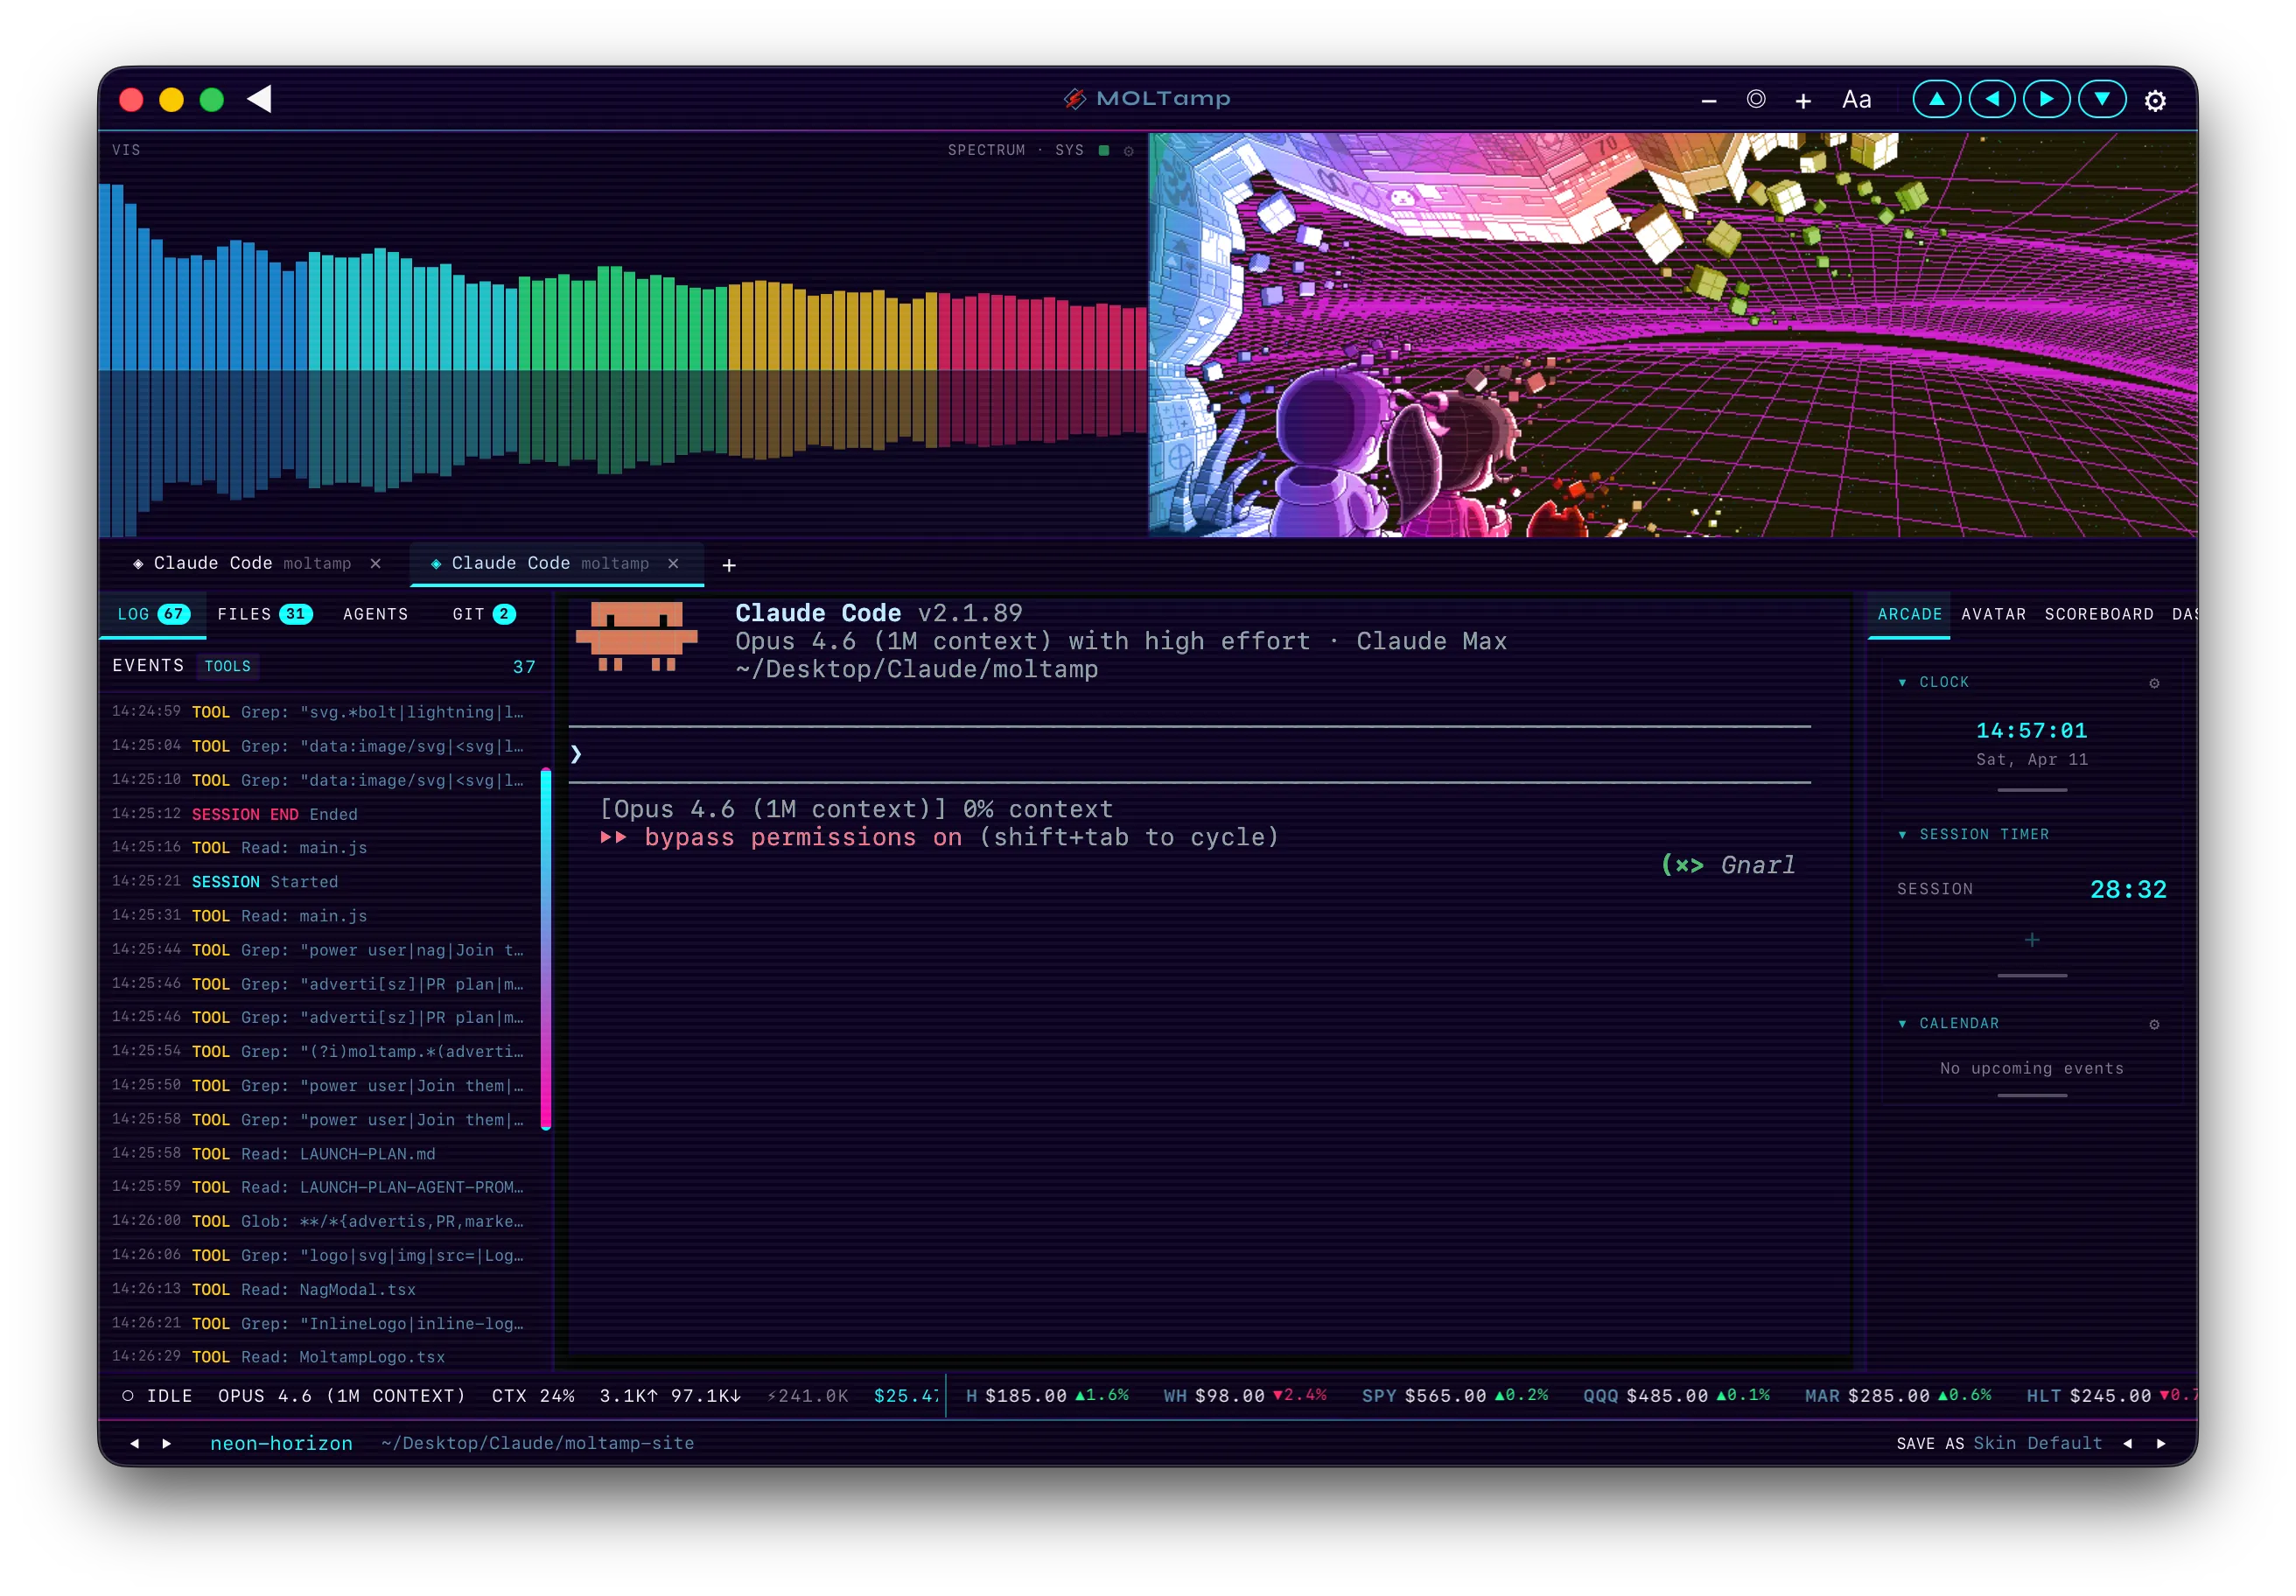Open the Clock widget gear settings
The height and width of the screenshot is (1596, 2296).
point(2155,683)
